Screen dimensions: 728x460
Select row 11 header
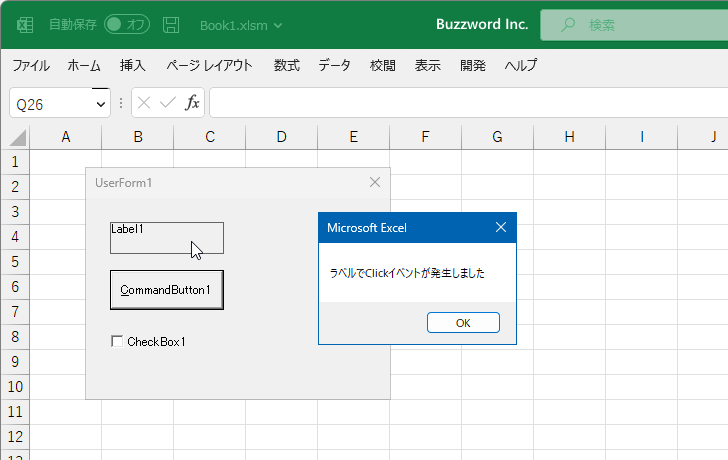pos(15,412)
